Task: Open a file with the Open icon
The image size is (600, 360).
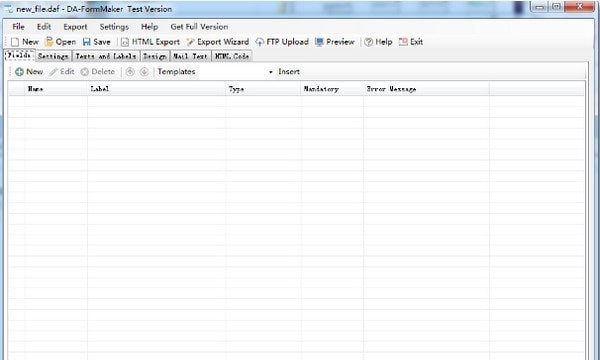Action: pyautogui.click(x=49, y=42)
